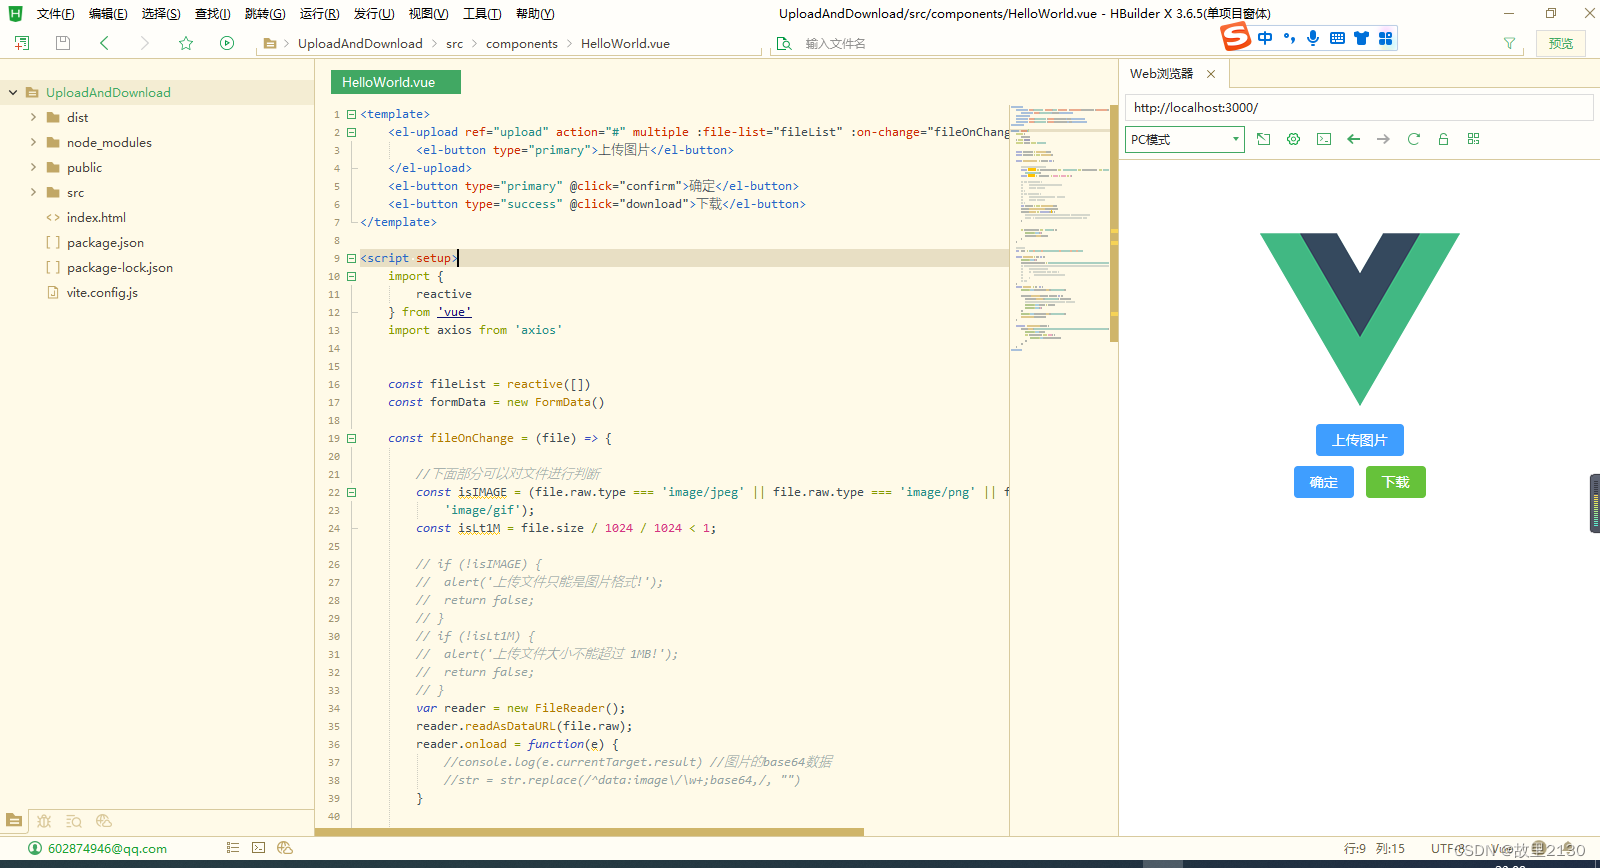This screenshot has height=868, width=1600.
Task: Navigate forward in the built-in browser
Action: (1384, 139)
